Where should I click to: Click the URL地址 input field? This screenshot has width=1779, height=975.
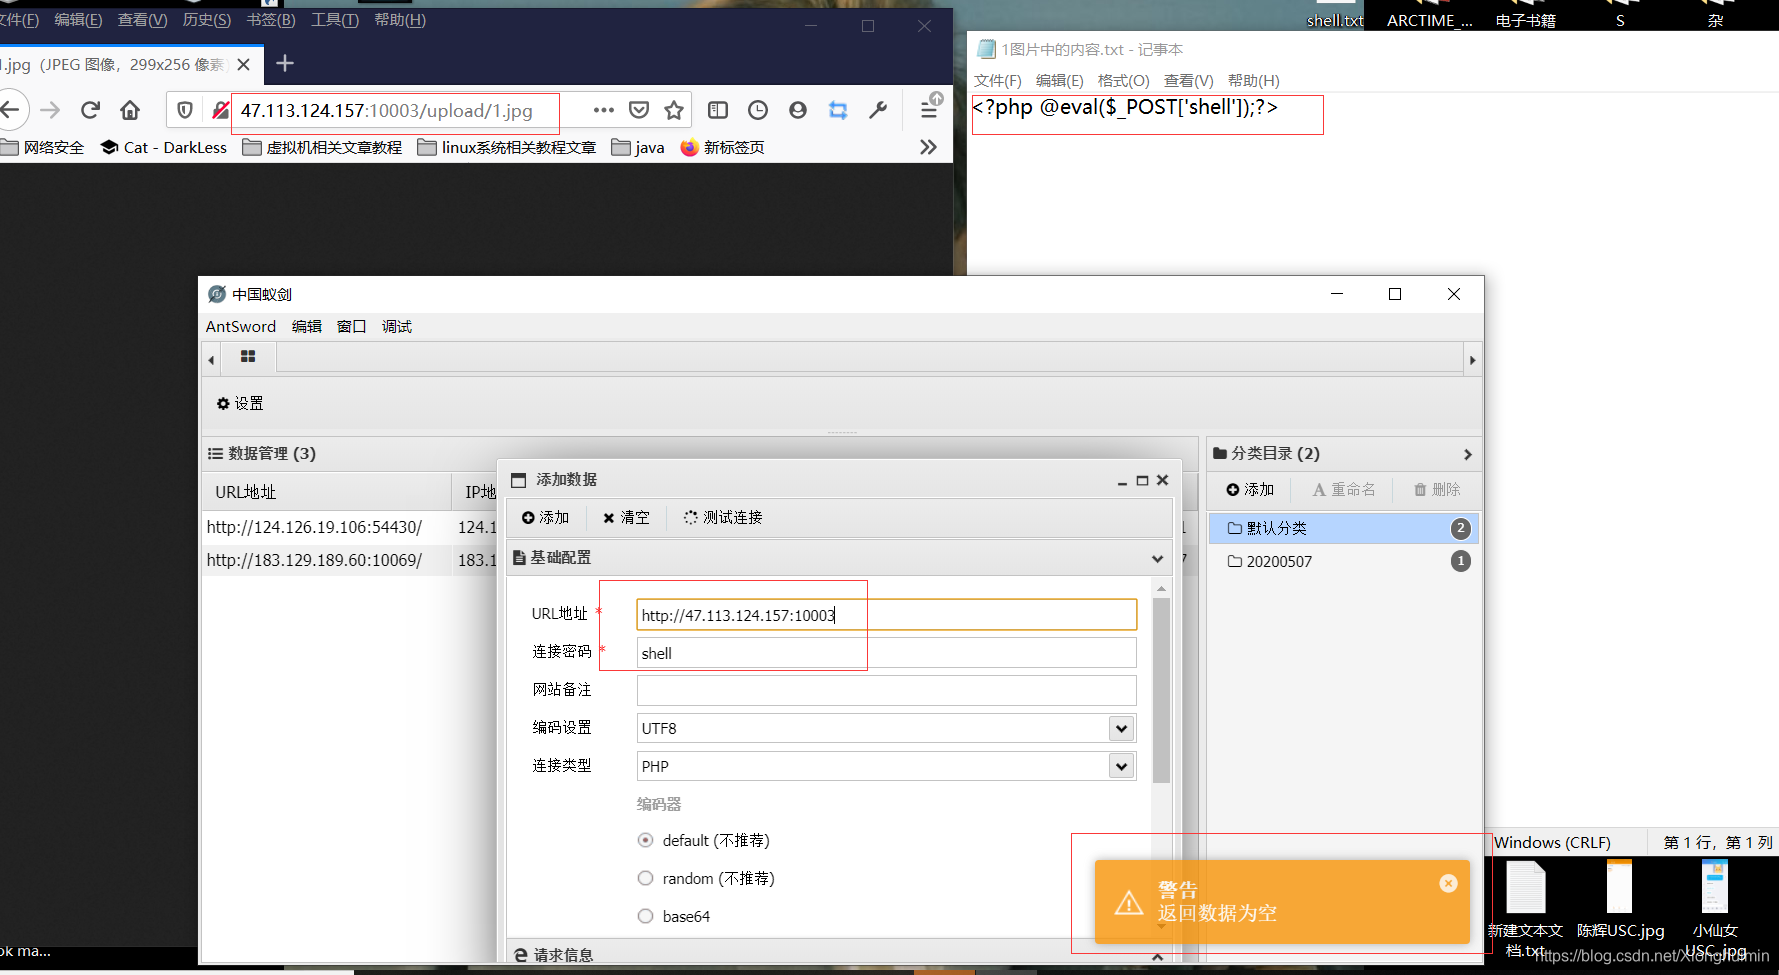click(886, 615)
